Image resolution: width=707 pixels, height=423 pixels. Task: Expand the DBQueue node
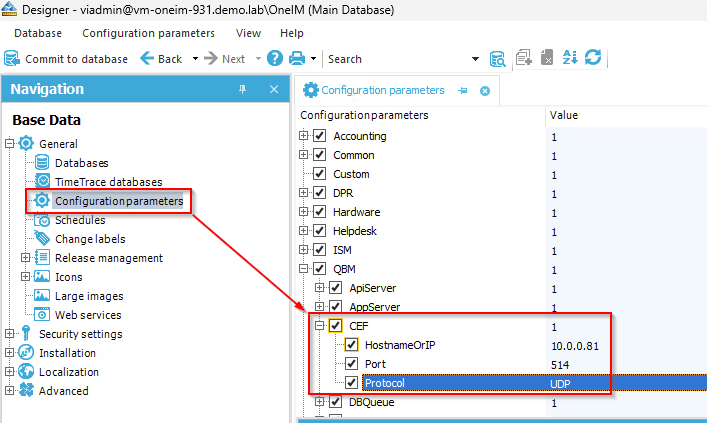pos(320,401)
